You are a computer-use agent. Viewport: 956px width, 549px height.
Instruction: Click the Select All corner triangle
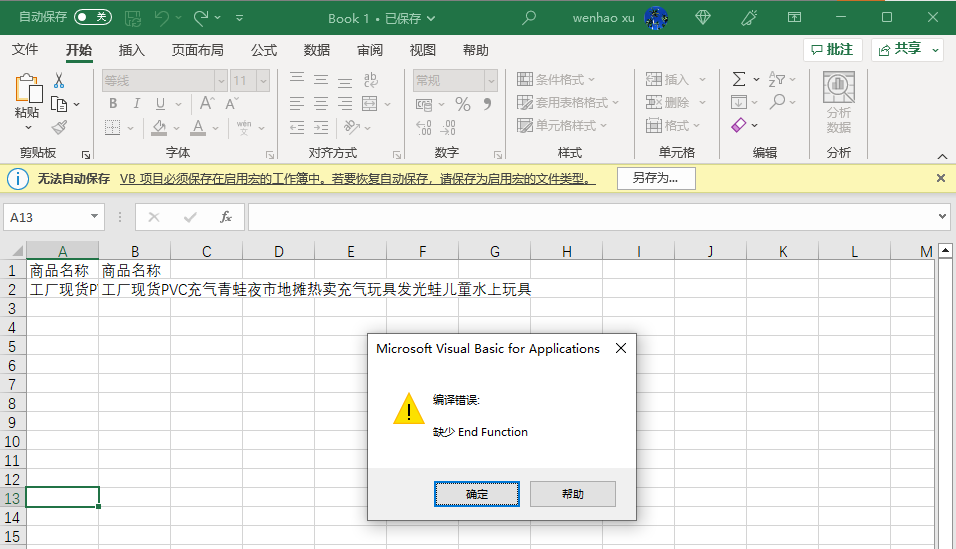coord(17,251)
